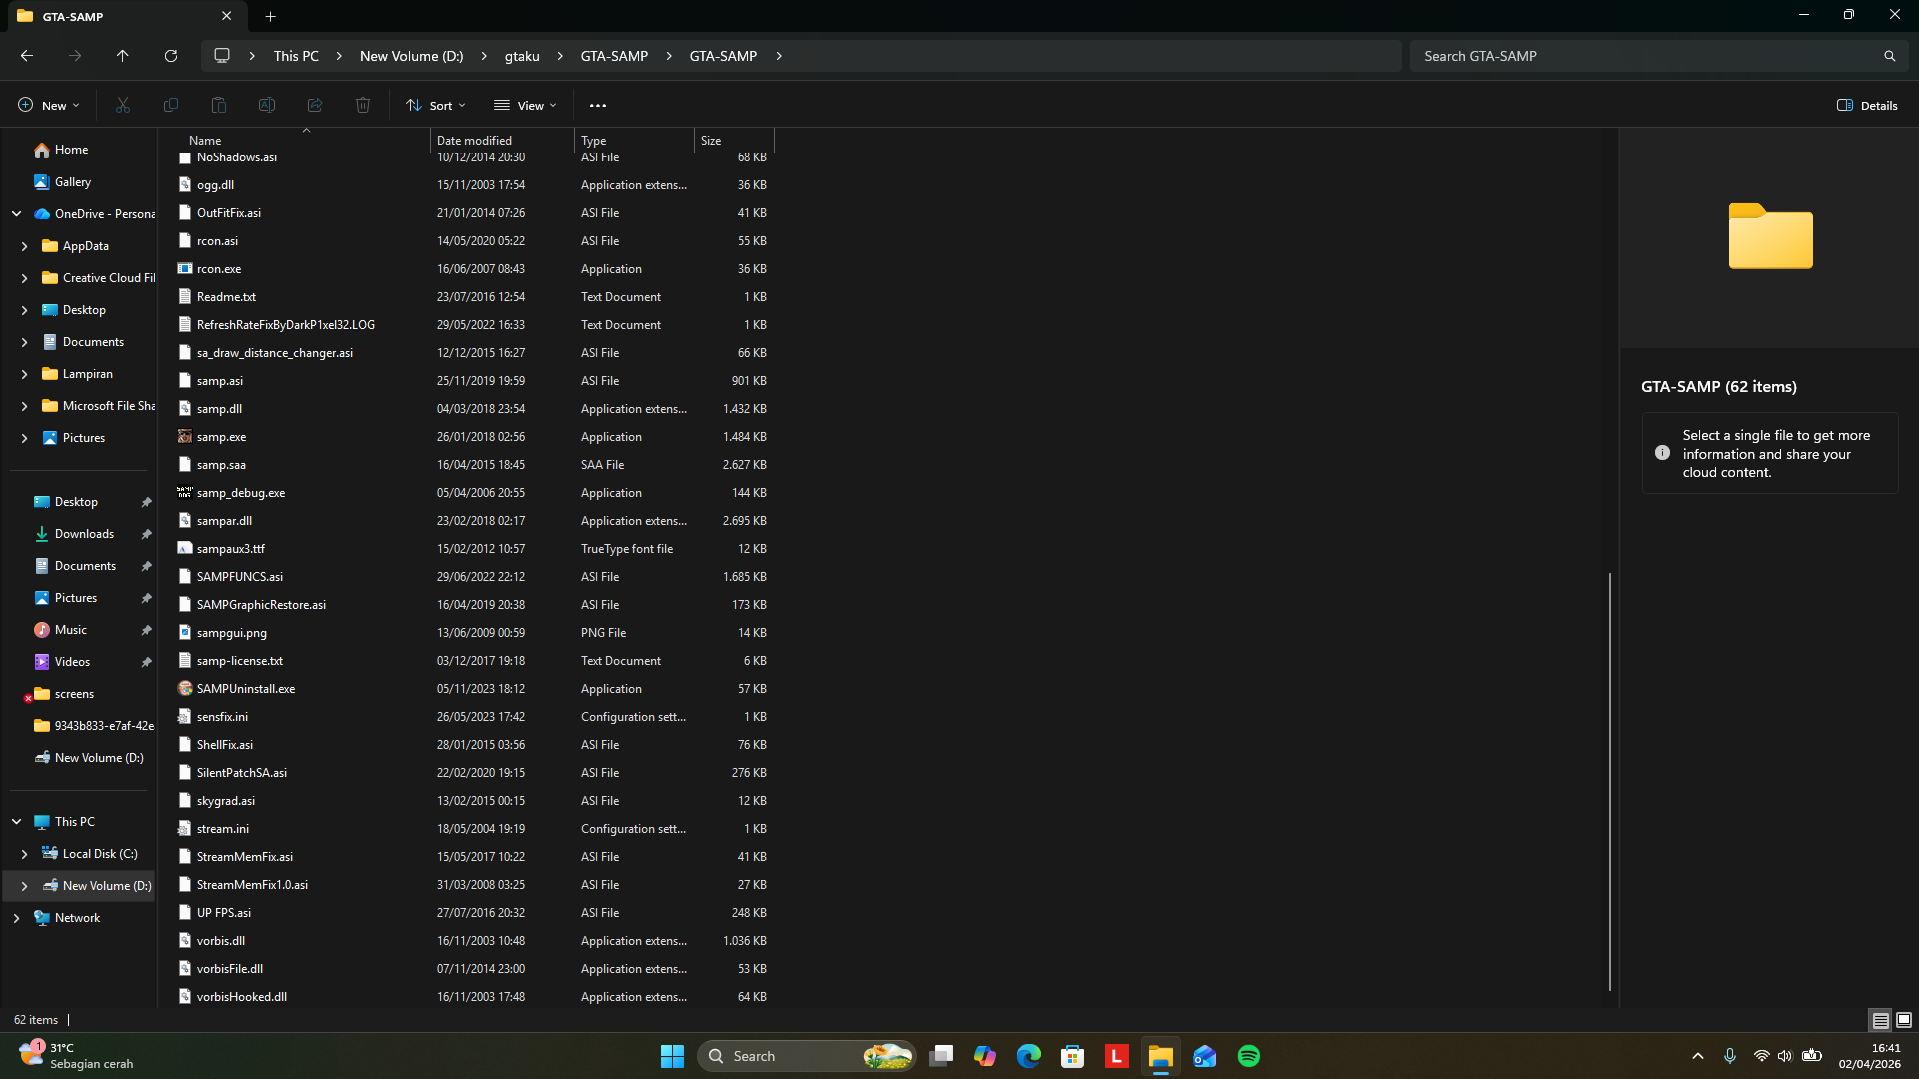Select the SilentPatchSA.asi file

pyautogui.click(x=242, y=773)
